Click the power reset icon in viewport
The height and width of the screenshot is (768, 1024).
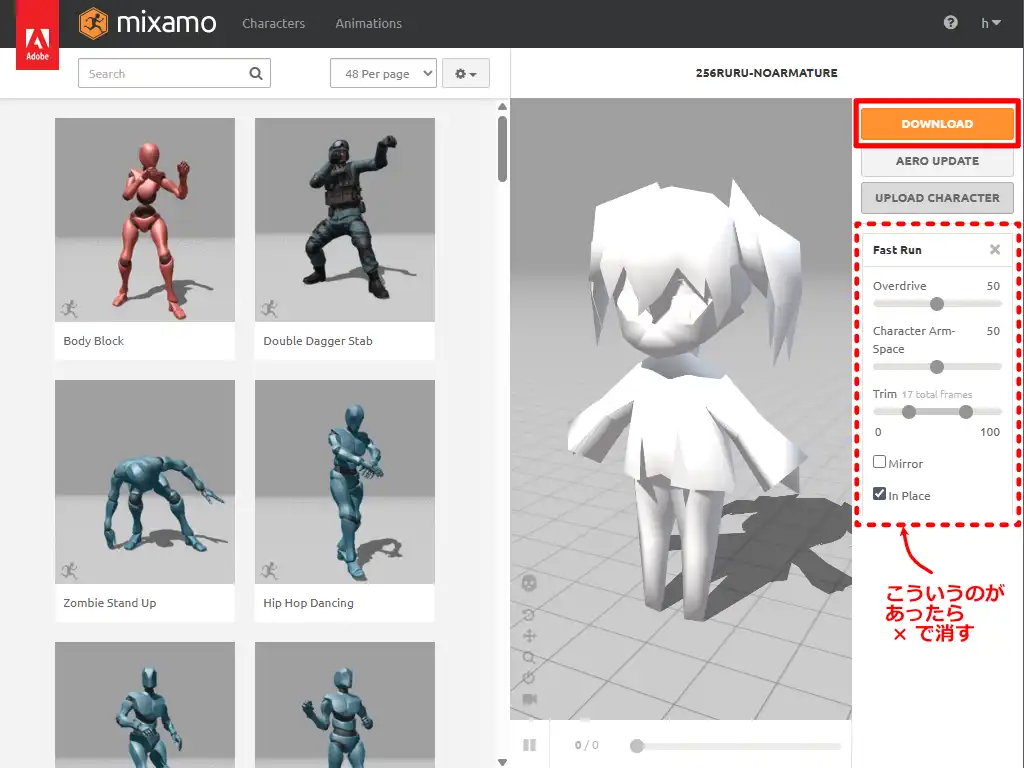click(529, 678)
